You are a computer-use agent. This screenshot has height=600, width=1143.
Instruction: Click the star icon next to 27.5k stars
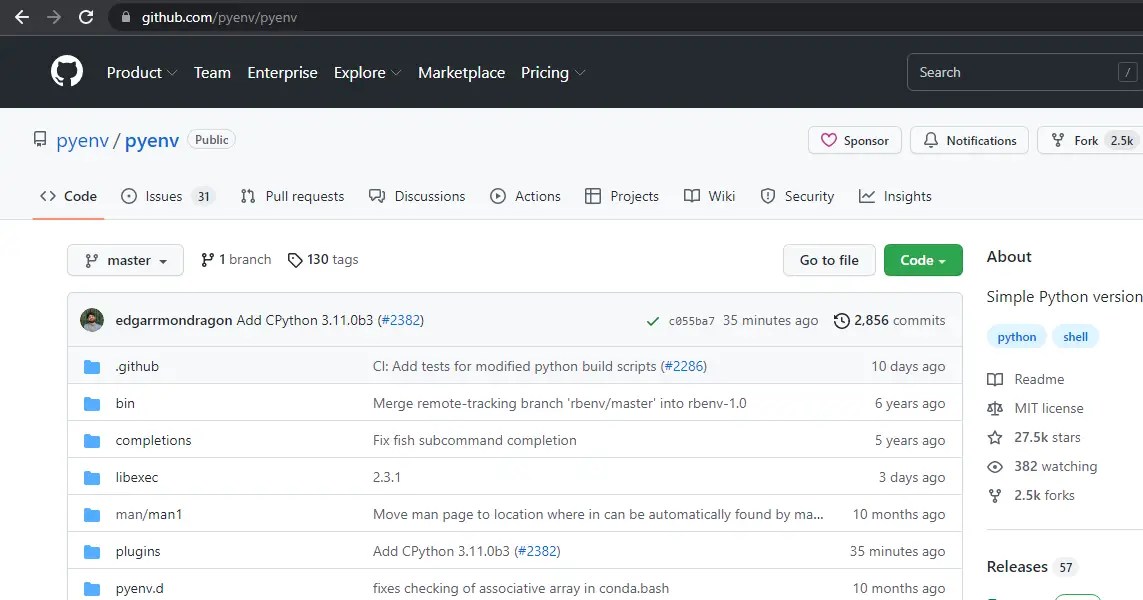pyautogui.click(x=995, y=437)
